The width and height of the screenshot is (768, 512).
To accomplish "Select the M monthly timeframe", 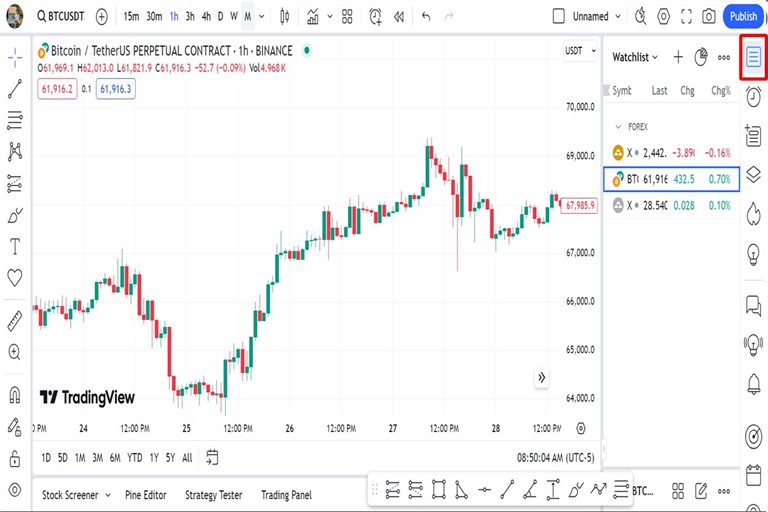I will tap(248, 17).
